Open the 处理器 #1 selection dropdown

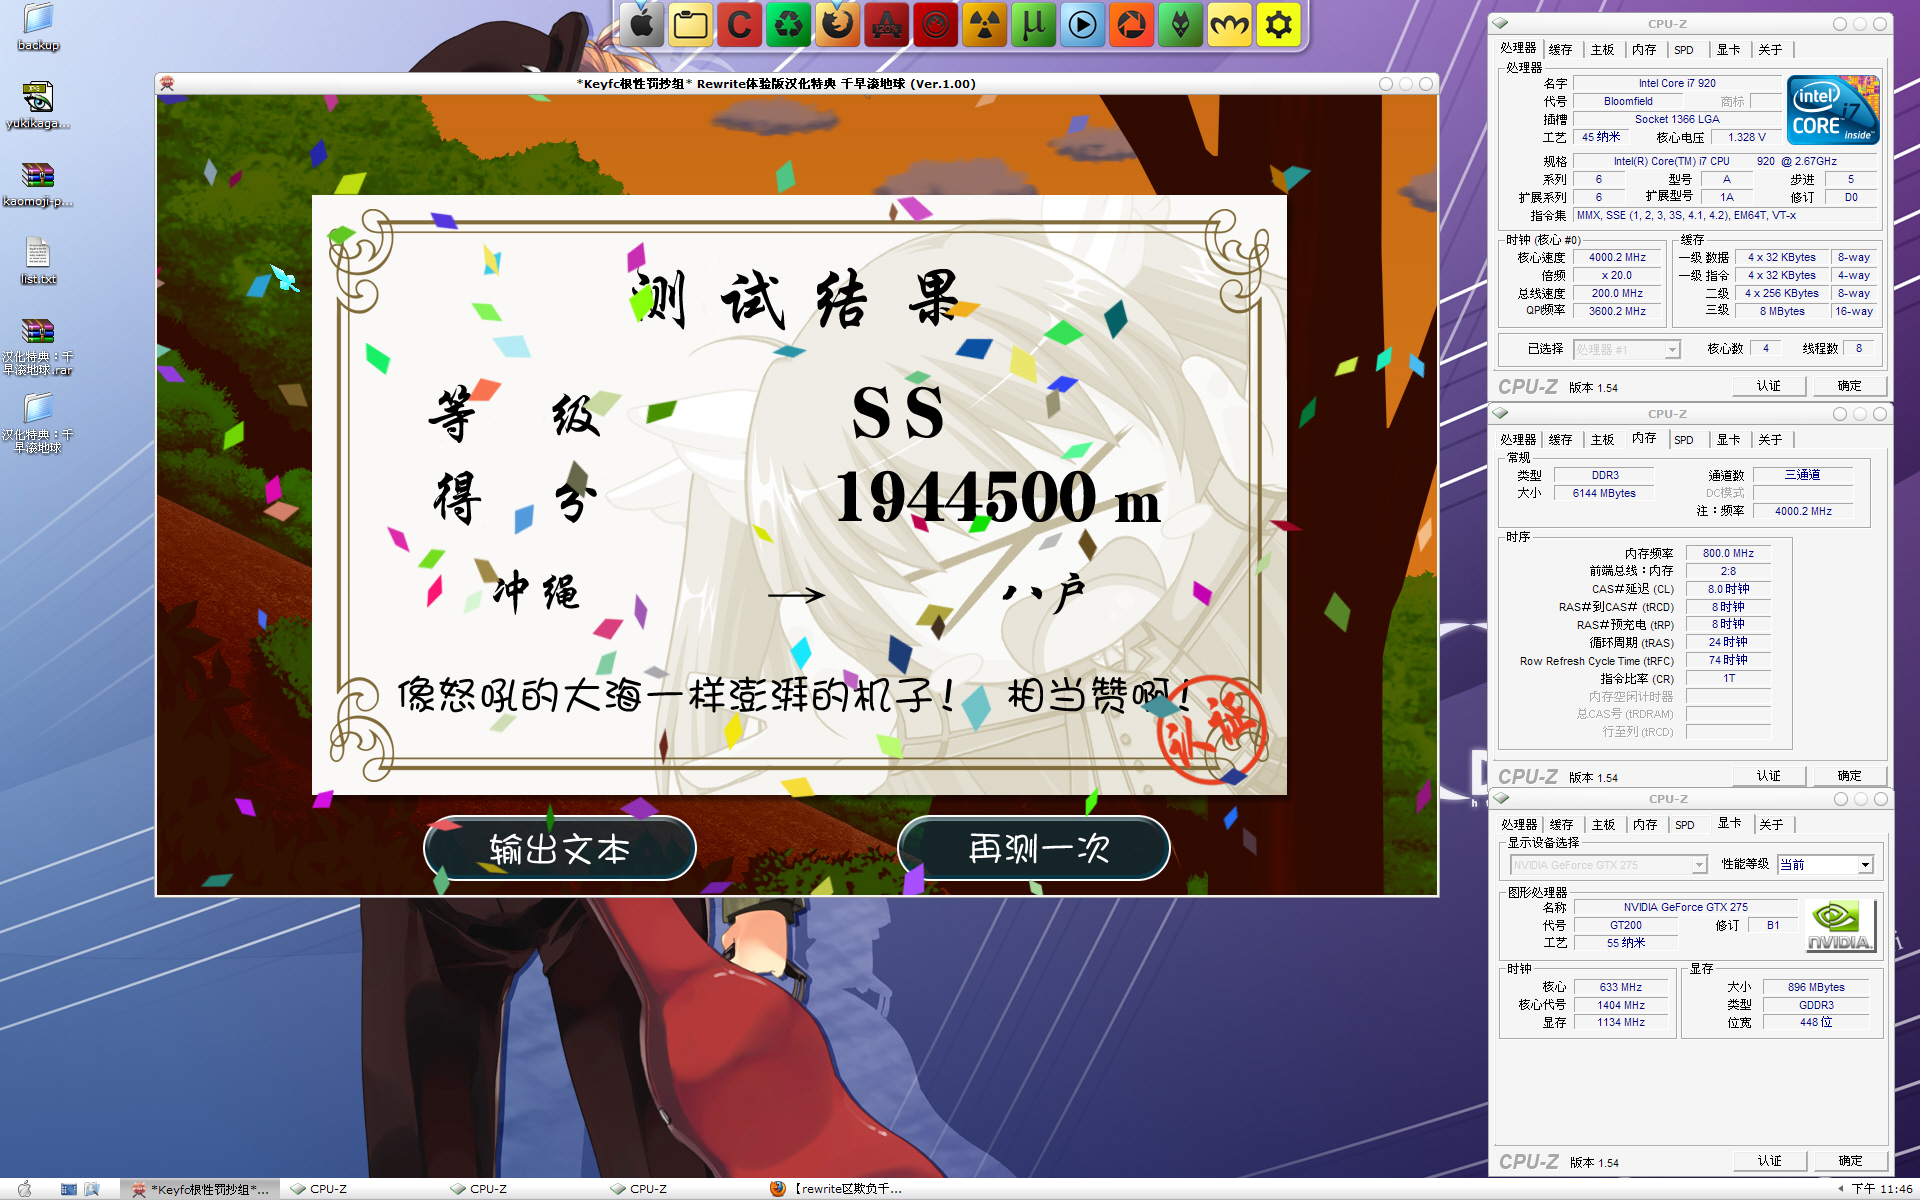[x=1627, y=349]
